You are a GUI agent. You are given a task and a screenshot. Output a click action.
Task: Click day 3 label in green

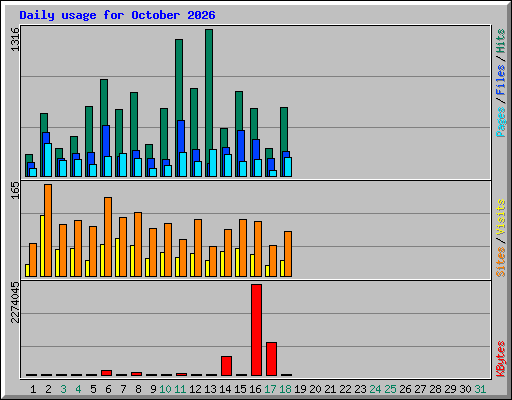(x=63, y=389)
